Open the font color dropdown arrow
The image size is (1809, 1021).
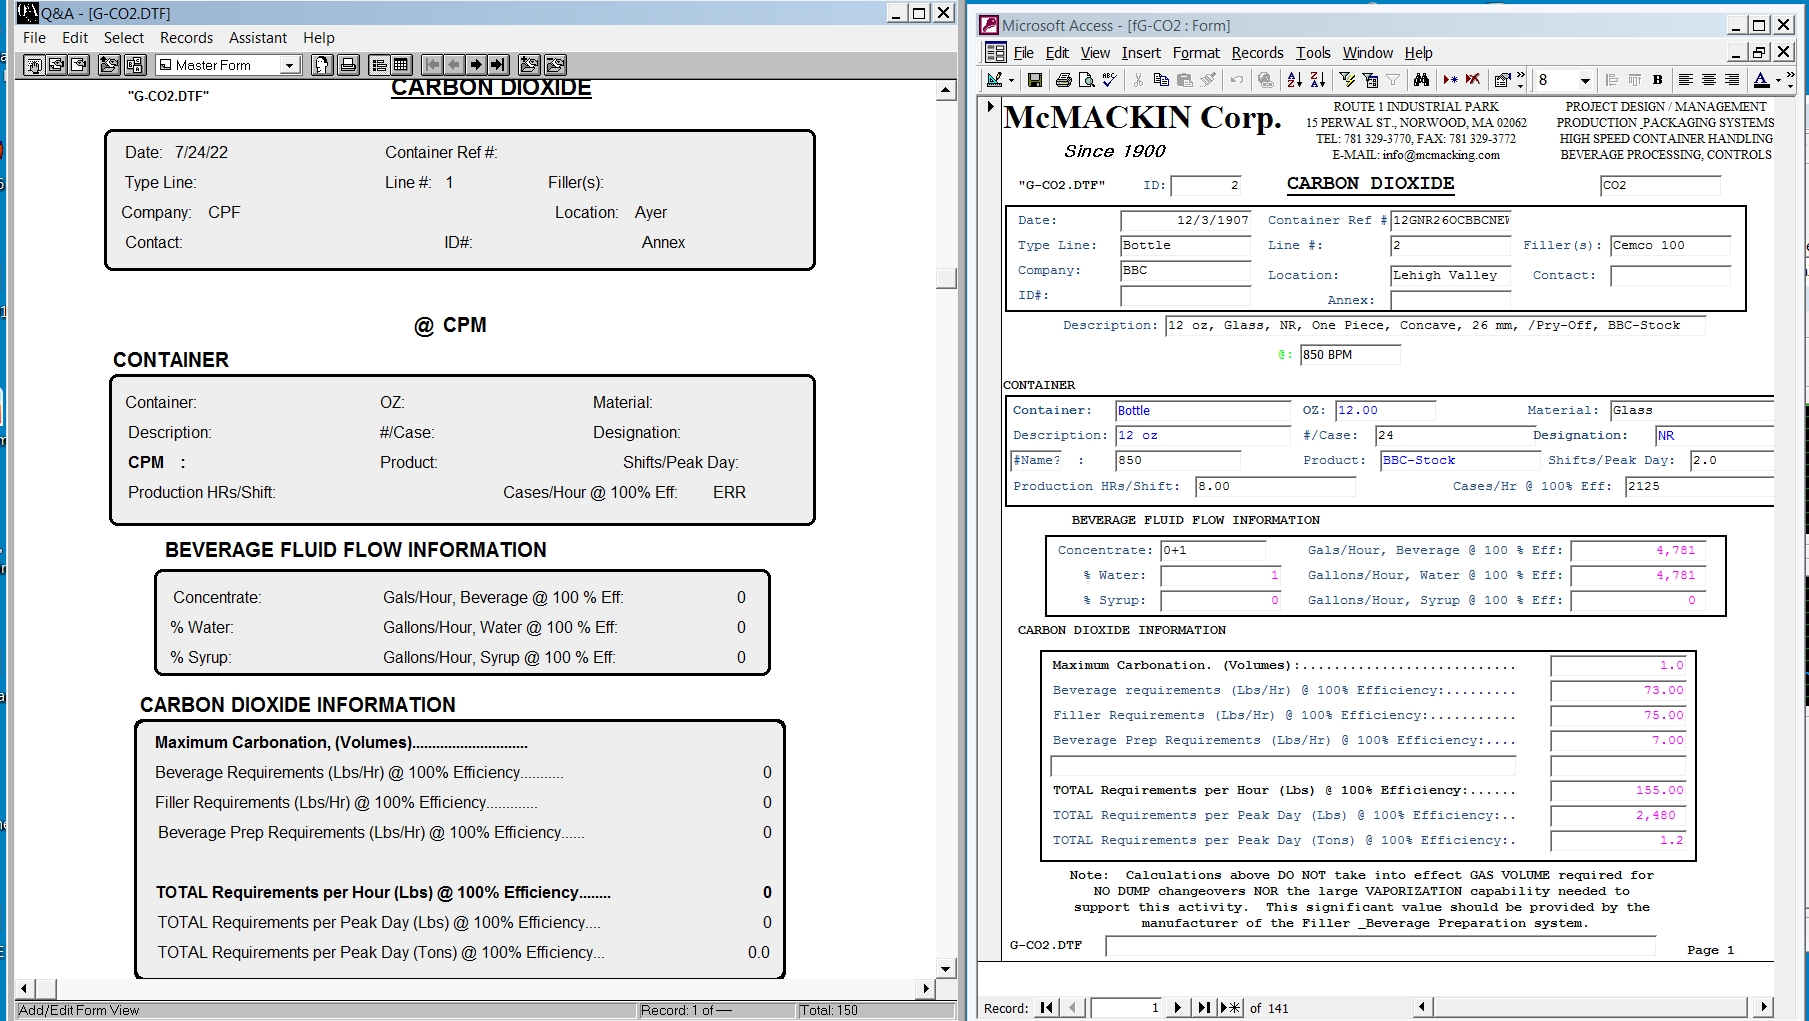click(1778, 80)
